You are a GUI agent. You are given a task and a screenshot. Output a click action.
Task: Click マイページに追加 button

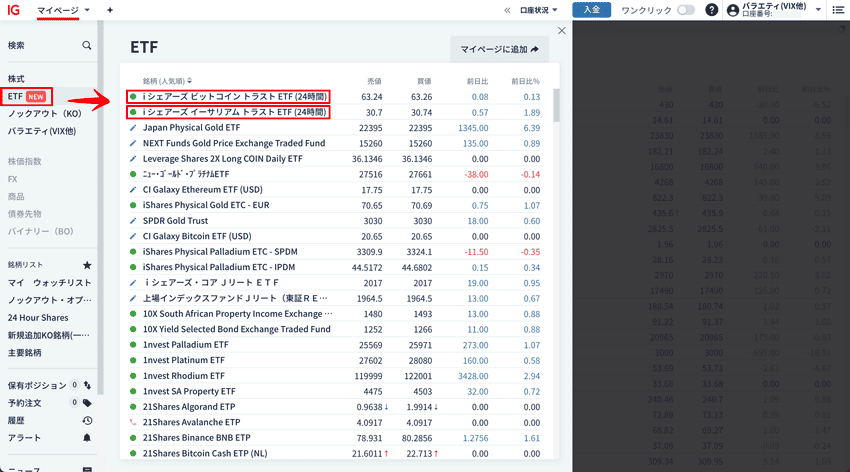[x=499, y=49]
